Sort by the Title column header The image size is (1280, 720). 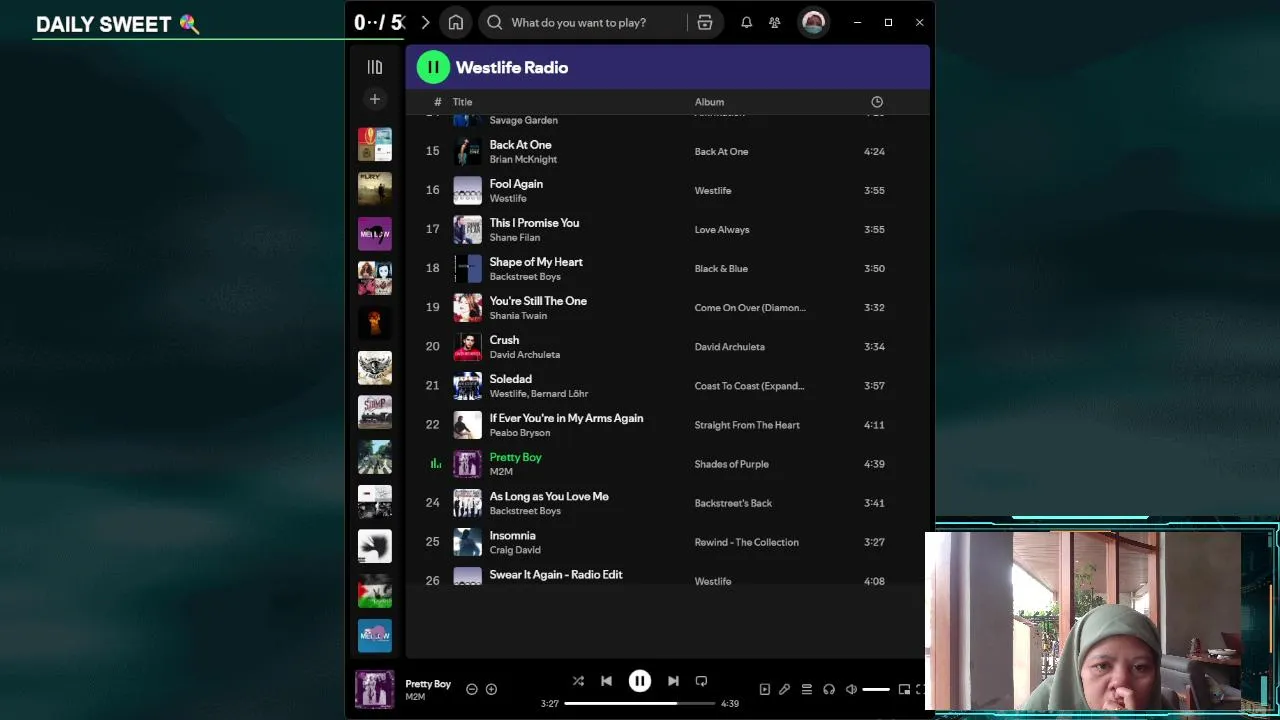coord(462,102)
